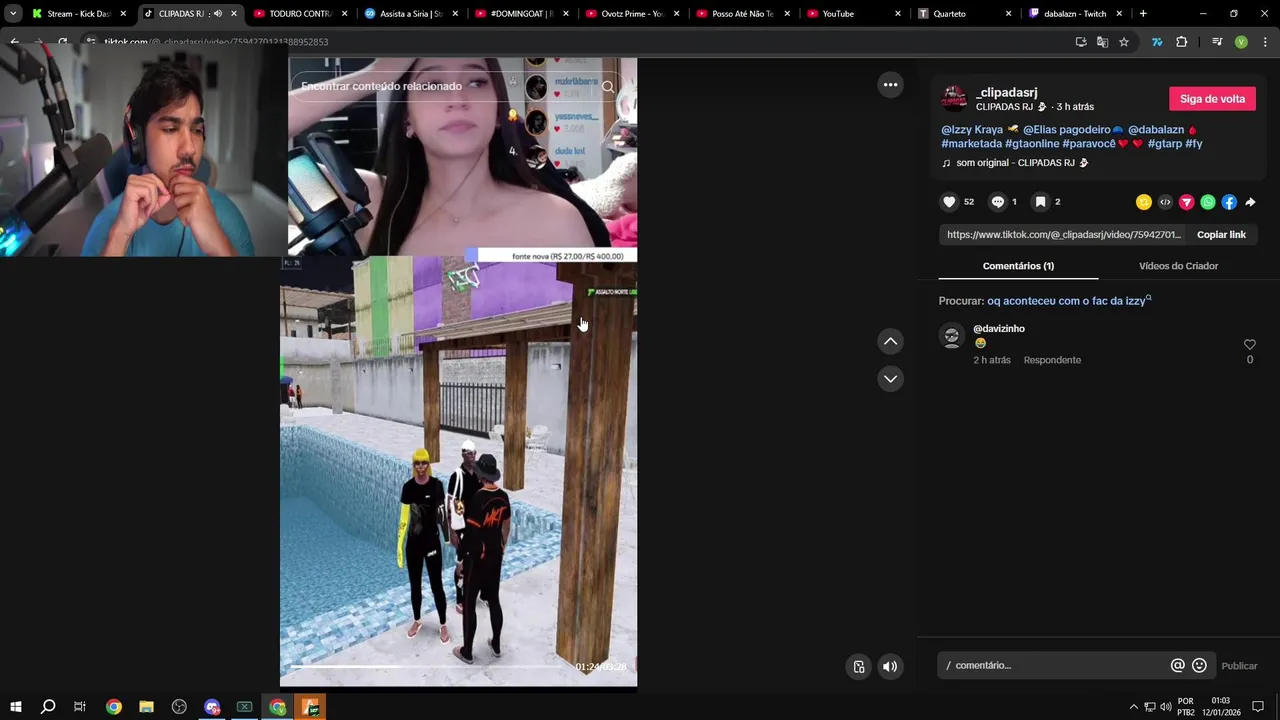Open @dabalazn mention link
This screenshot has height=720, width=1280.
(1155, 130)
